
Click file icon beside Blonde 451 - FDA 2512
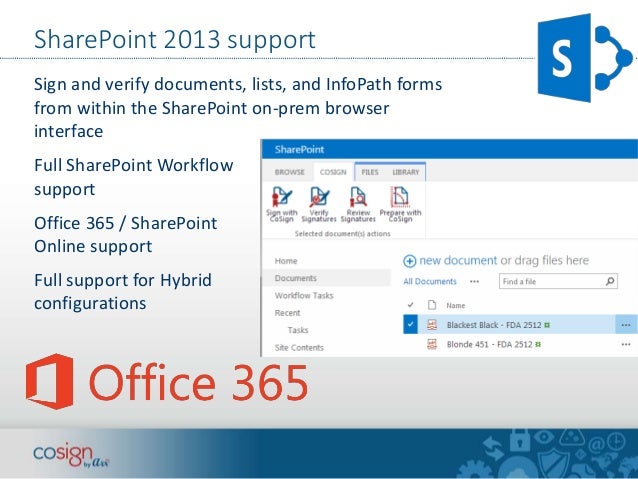432,344
